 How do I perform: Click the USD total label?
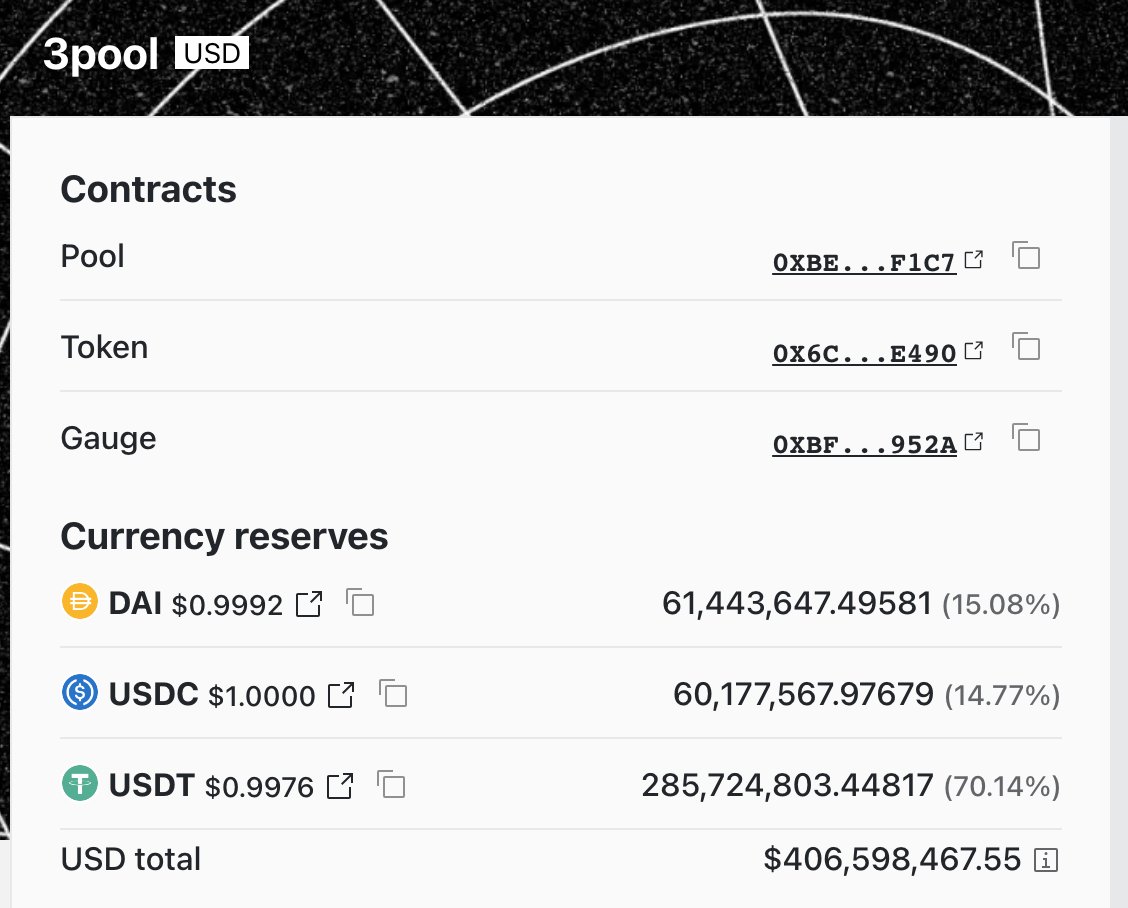131,859
